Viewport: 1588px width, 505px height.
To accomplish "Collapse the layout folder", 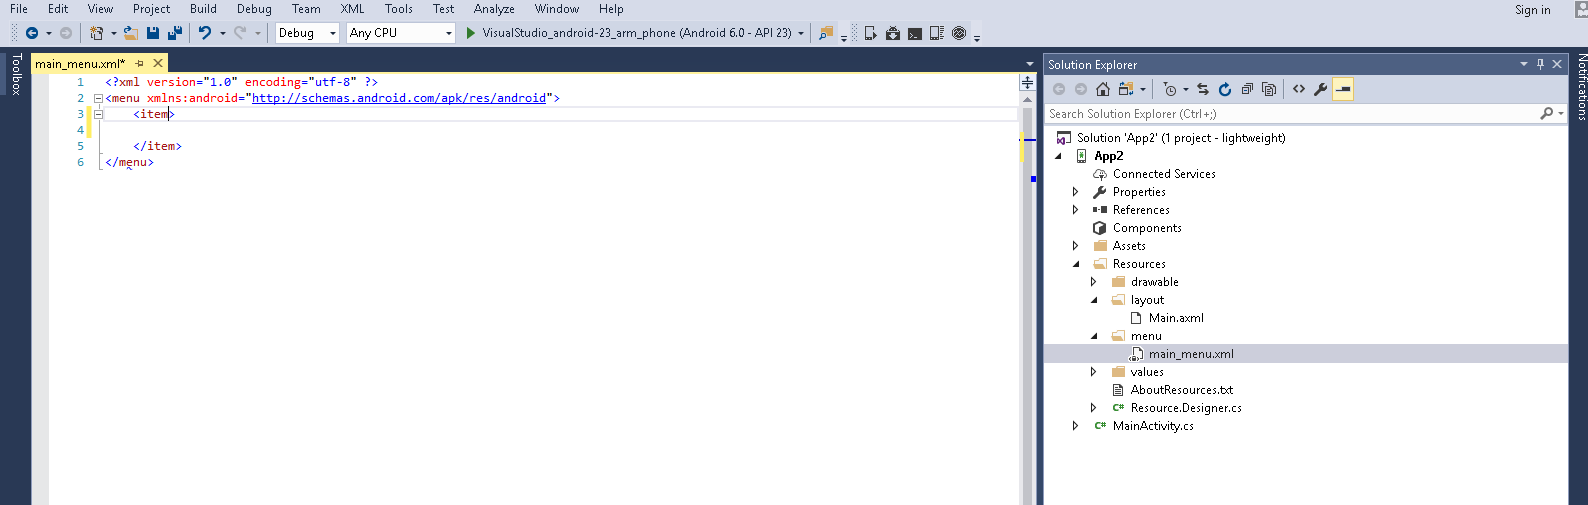I will (1094, 300).
